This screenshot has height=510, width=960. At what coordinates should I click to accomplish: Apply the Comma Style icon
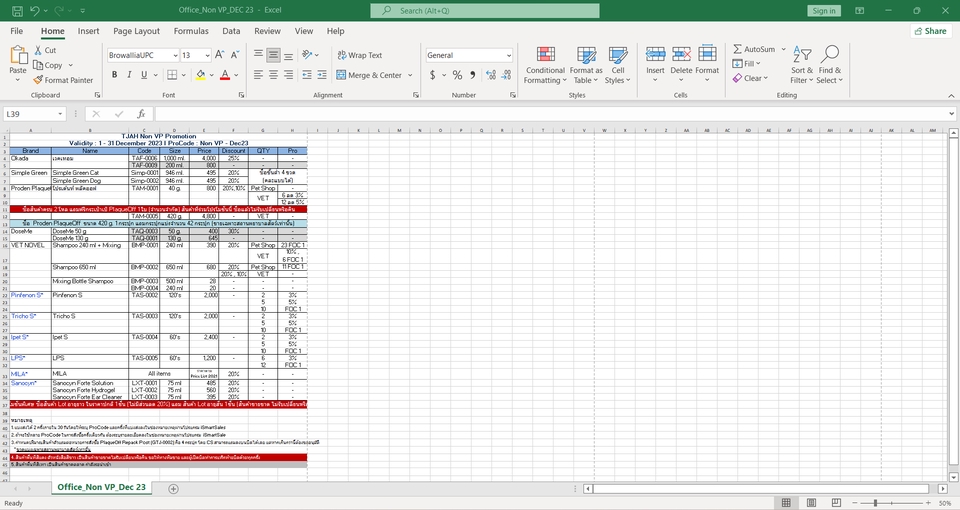[473, 75]
